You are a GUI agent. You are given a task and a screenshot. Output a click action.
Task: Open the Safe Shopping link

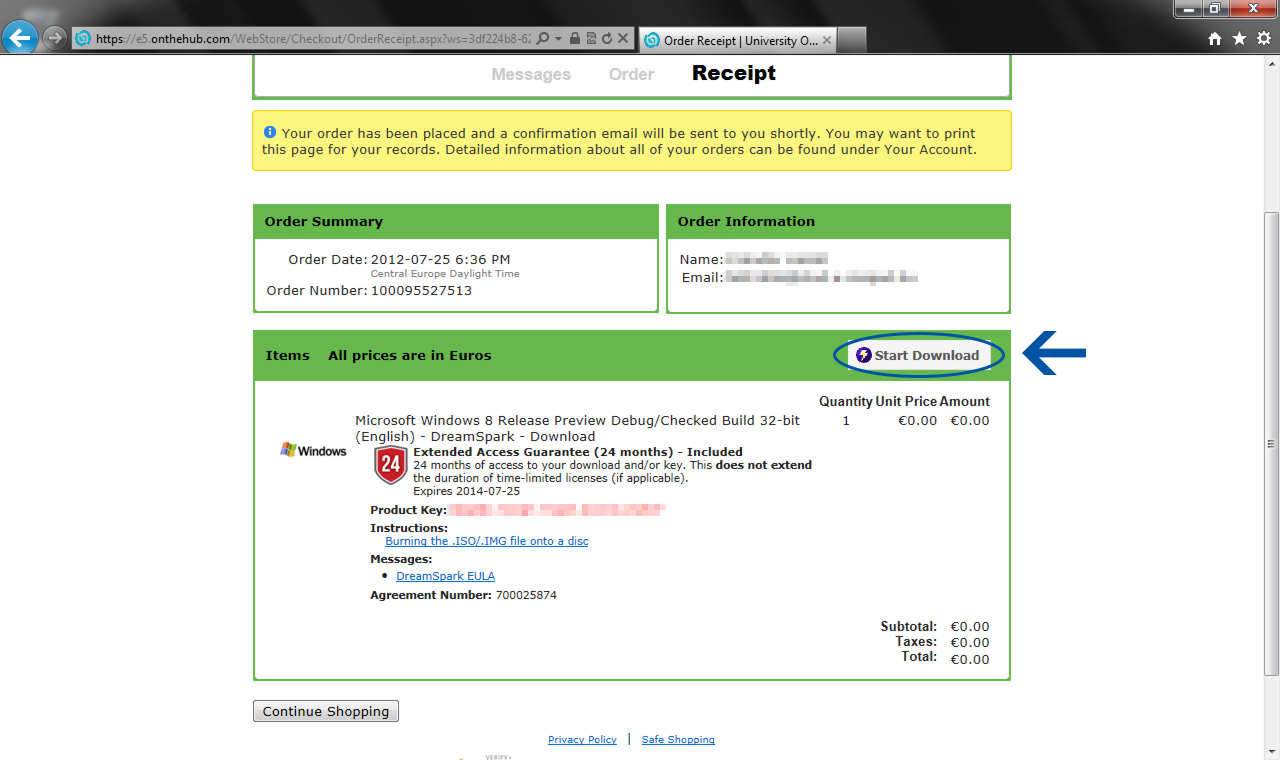pos(678,740)
